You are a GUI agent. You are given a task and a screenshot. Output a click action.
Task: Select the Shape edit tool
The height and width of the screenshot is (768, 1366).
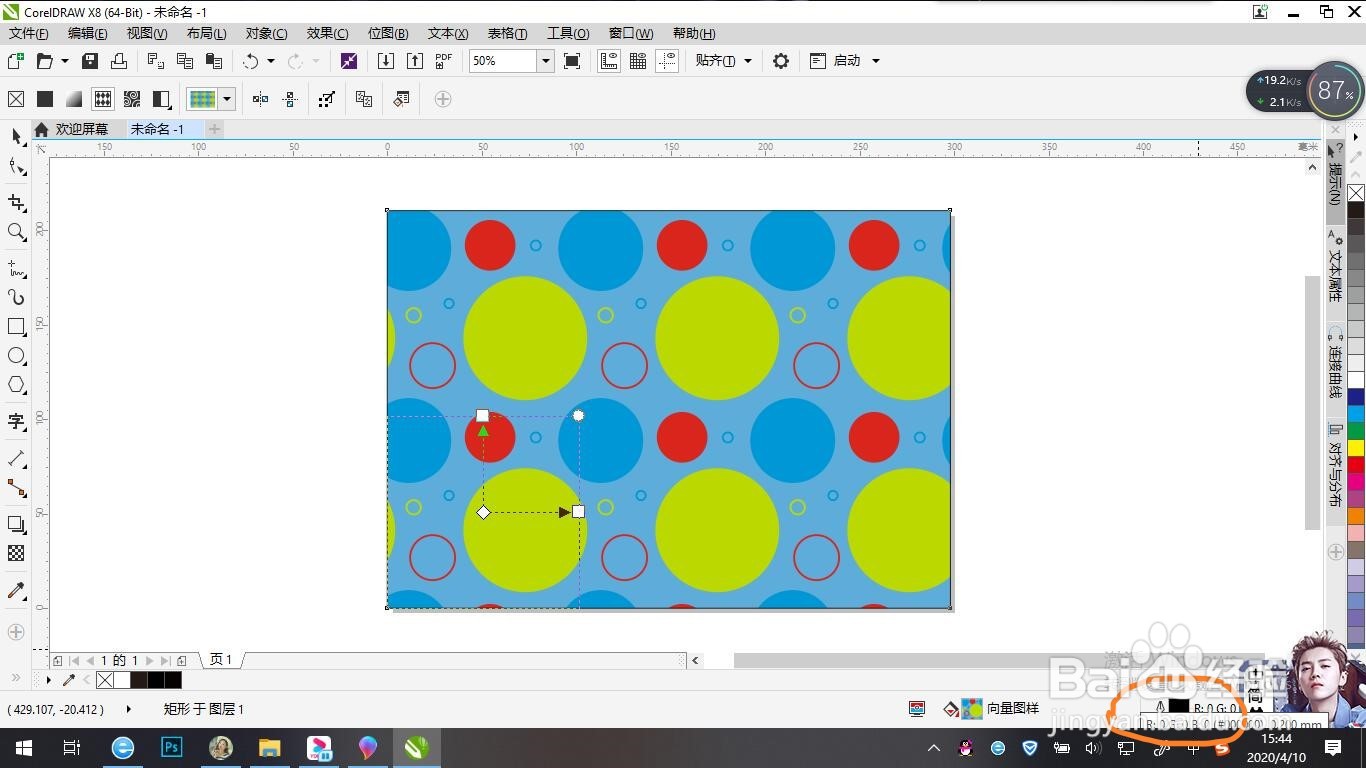tap(16, 166)
